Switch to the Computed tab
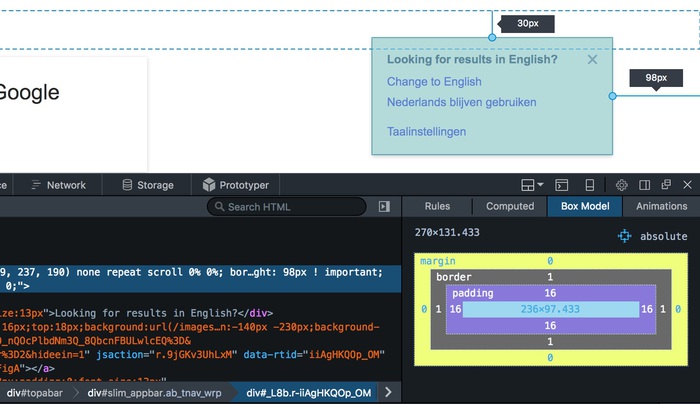Screen dimensions: 700x404 (510, 207)
